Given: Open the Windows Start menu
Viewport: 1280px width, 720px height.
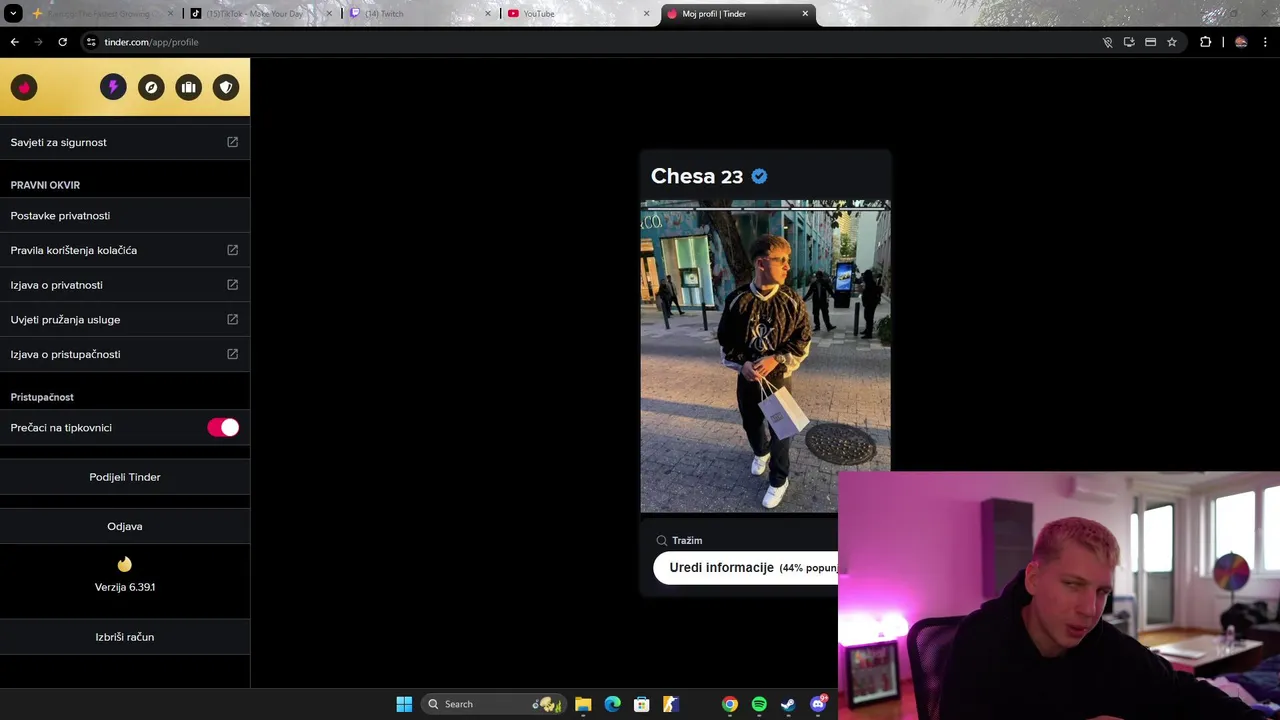Looking at the screenshot, I should (x=404, y=704).
